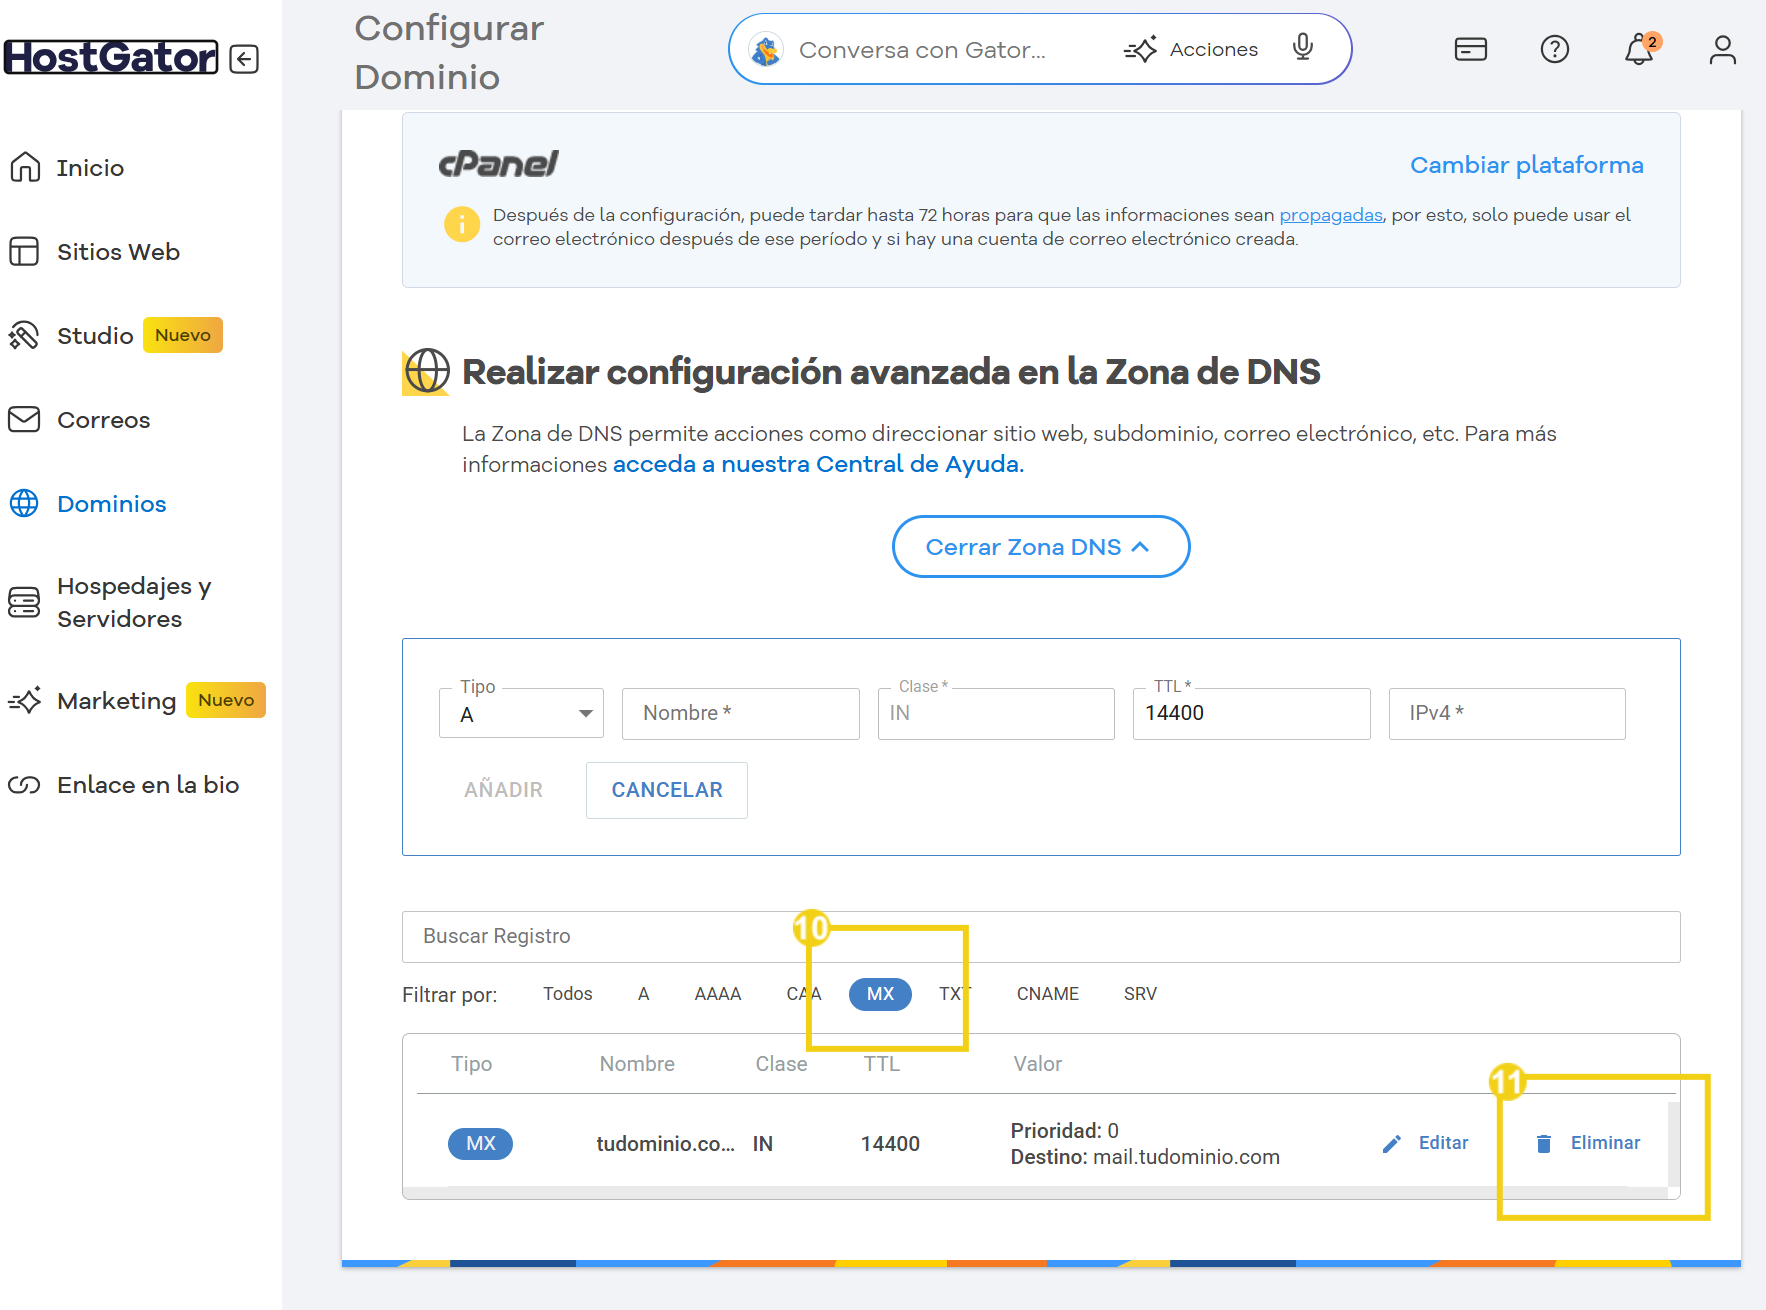The width and height of the screenshot is (1766, 1310).
Task: Filter DNS records by CNAME
Action: point(1047,994)
